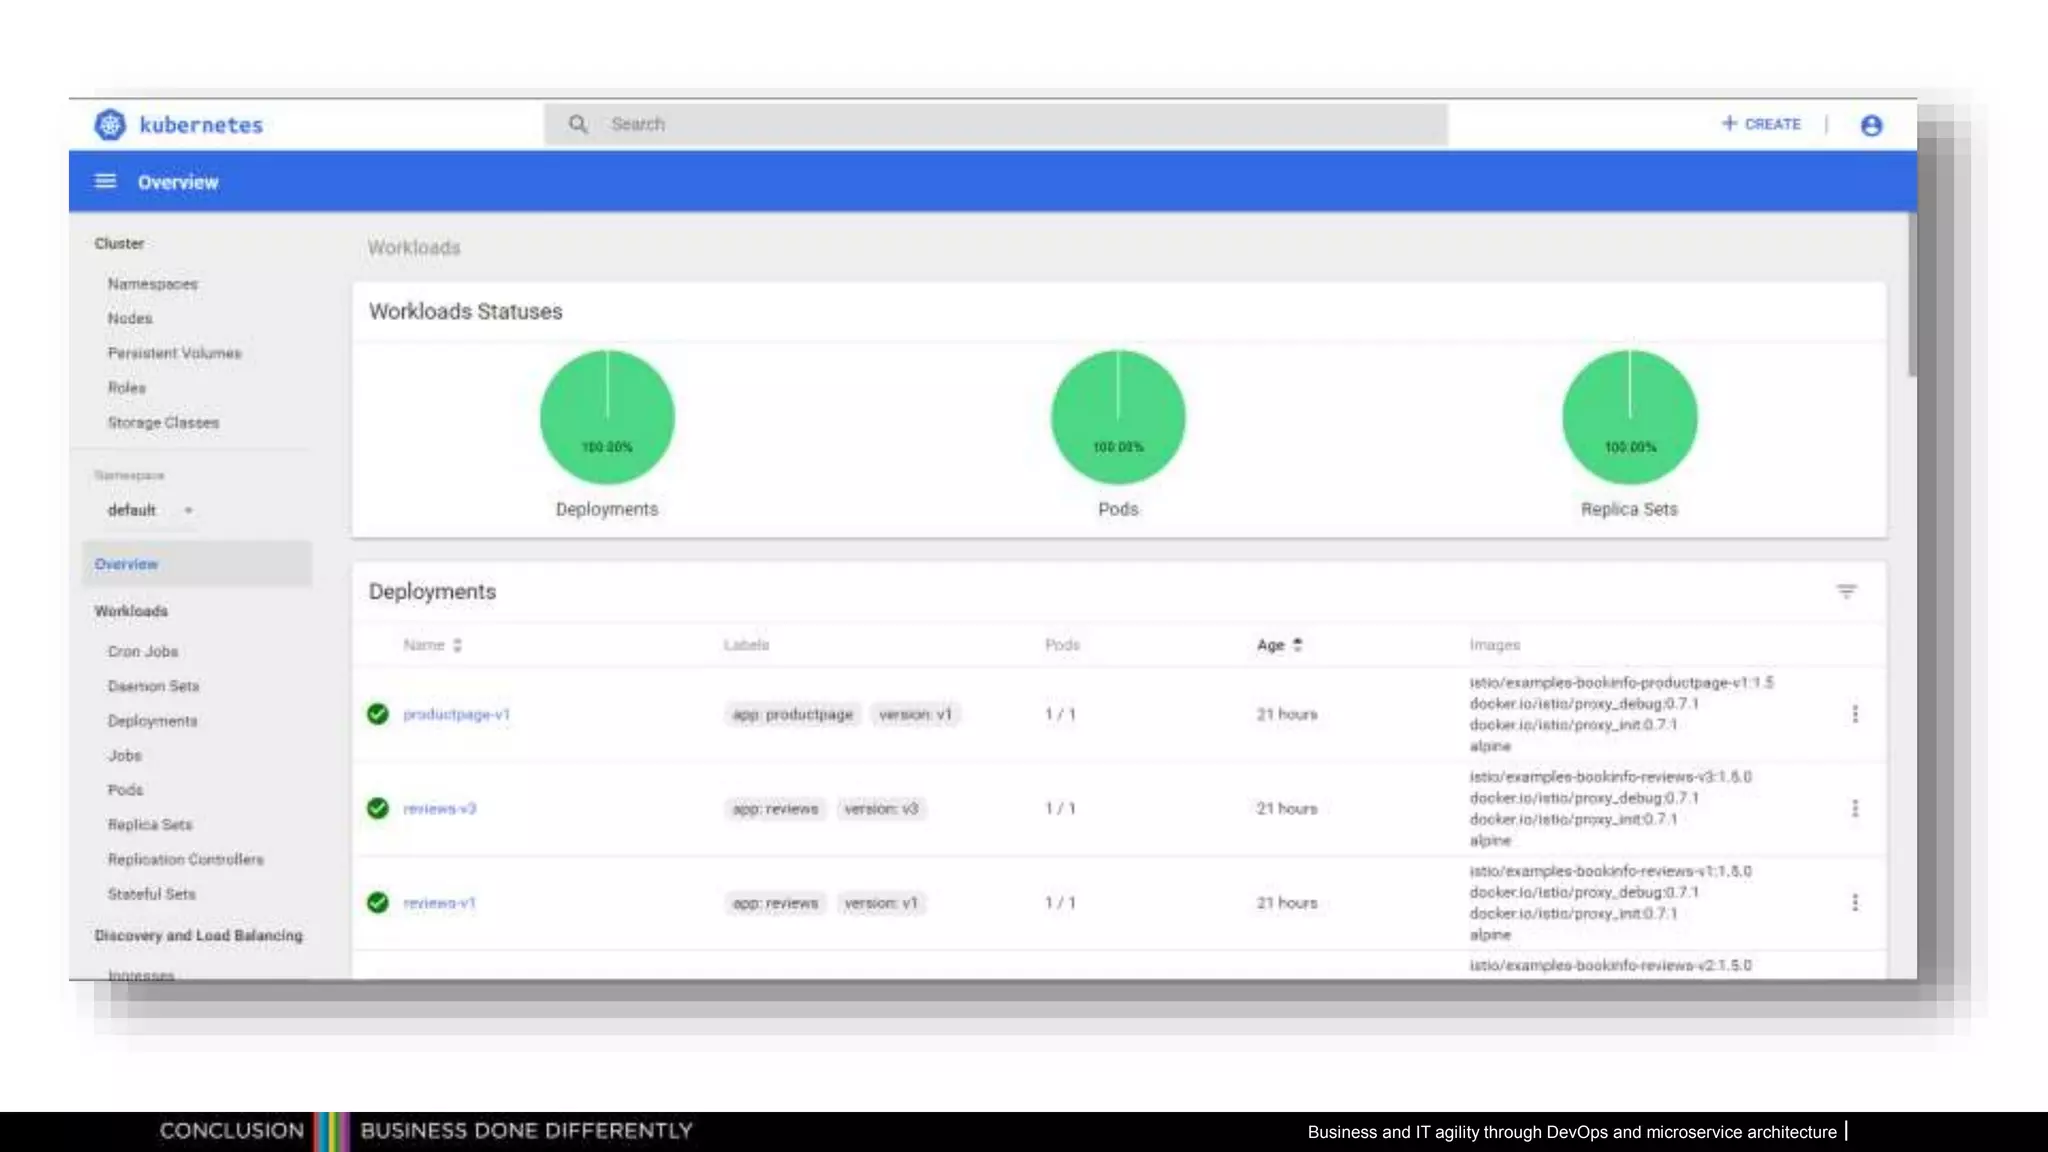Open Storage Classes in the sidebar

point(163,422)
